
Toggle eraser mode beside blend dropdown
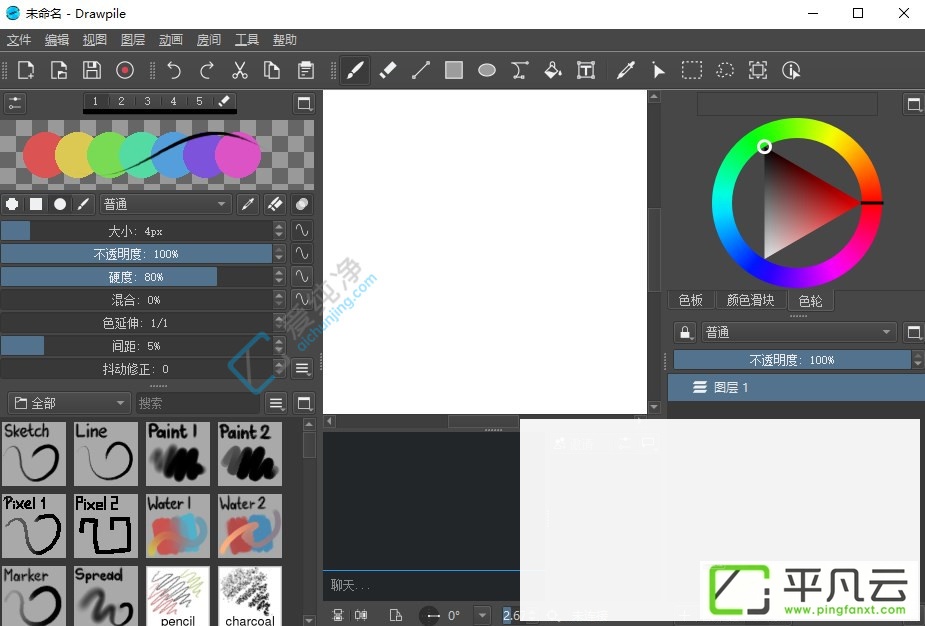click(275, 204)
